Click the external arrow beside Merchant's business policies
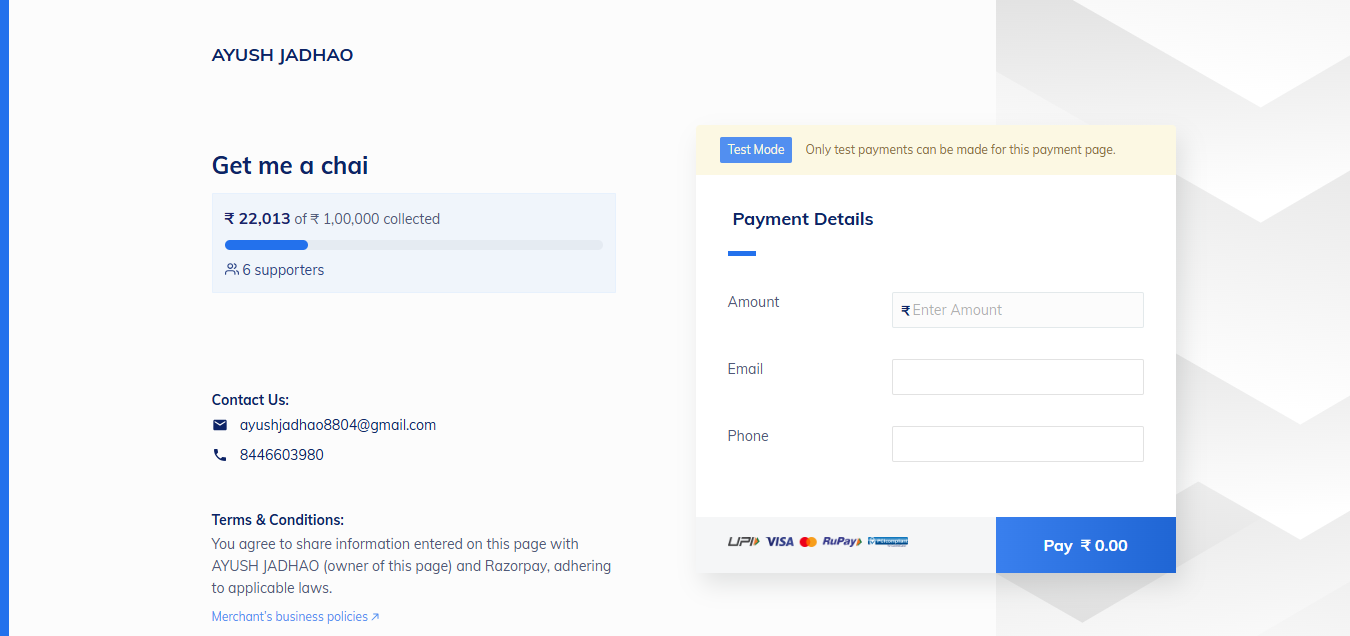Image resolution: width=1350 pixels, height=636 pixels. click(x=375, y=617)
